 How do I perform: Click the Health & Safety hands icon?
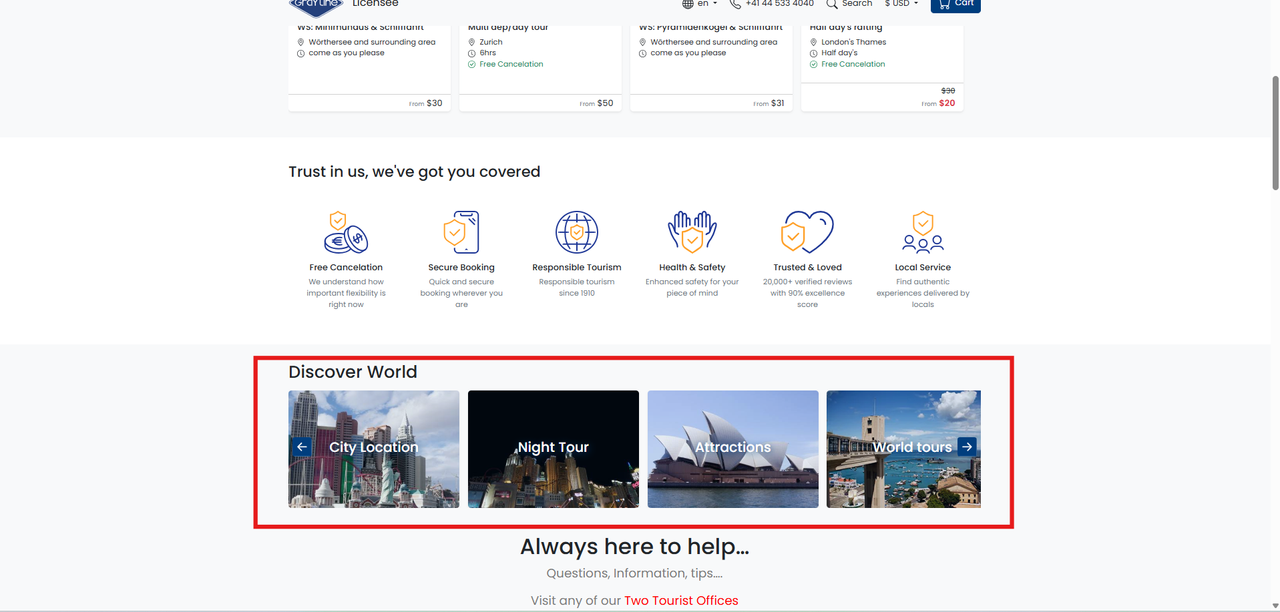point(692,232)
